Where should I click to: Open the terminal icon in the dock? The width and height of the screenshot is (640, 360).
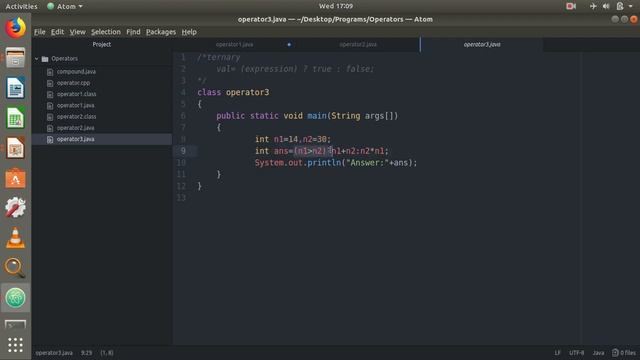point(15,324)
